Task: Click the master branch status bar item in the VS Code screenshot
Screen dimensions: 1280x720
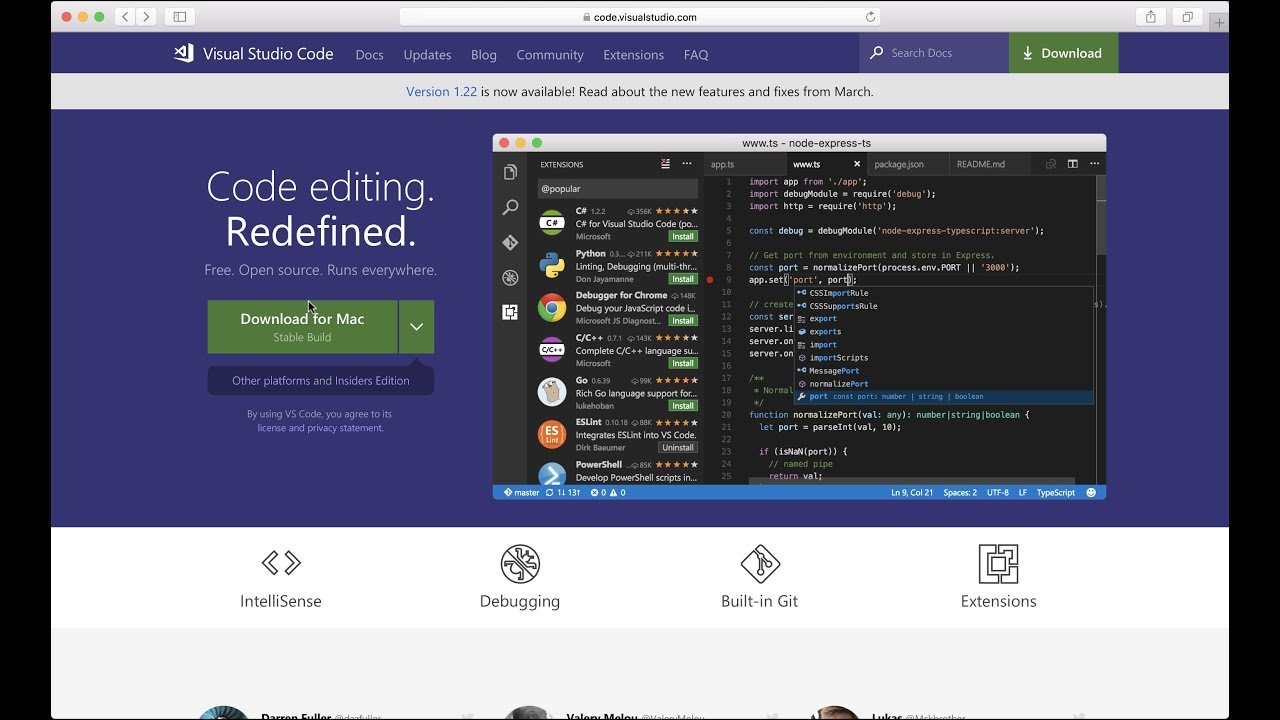Action: pyautogui.click(x=521, y=493)
